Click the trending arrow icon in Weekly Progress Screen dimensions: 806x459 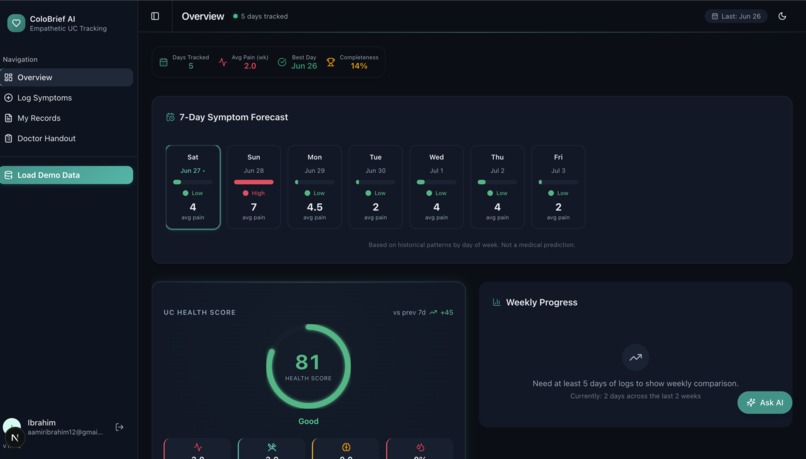tap(635, 357)
